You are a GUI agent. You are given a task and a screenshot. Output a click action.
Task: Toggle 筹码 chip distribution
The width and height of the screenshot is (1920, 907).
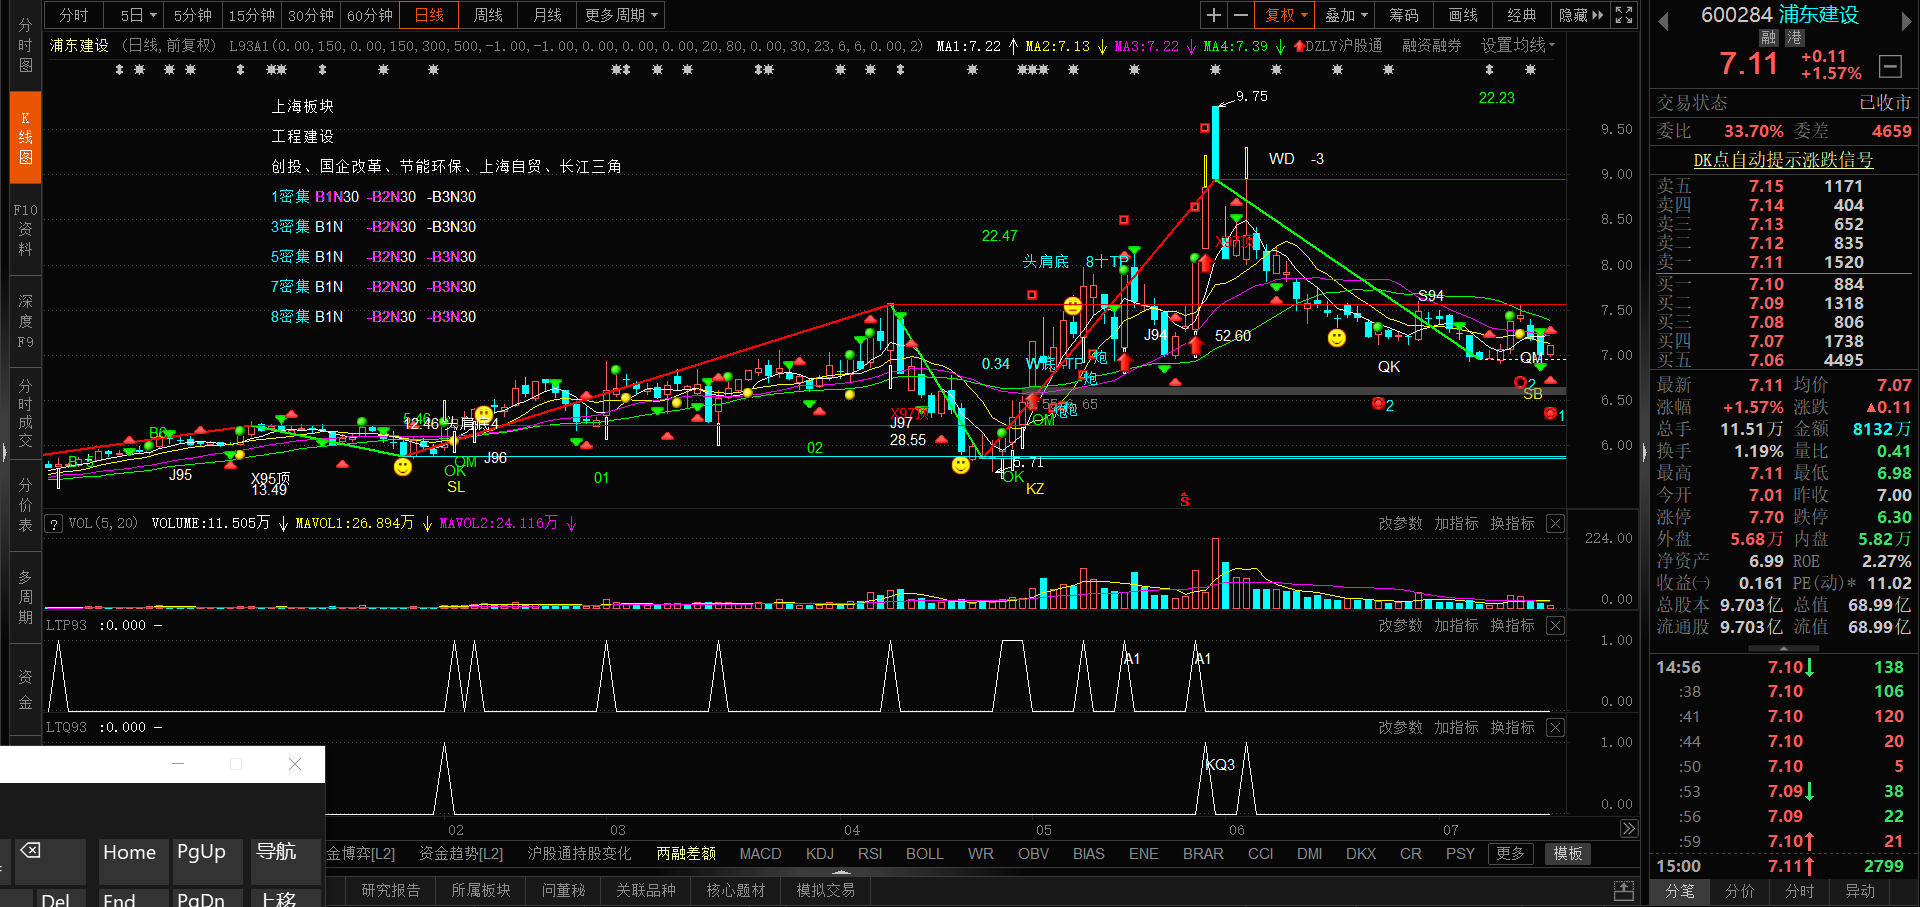point(1404,15)
